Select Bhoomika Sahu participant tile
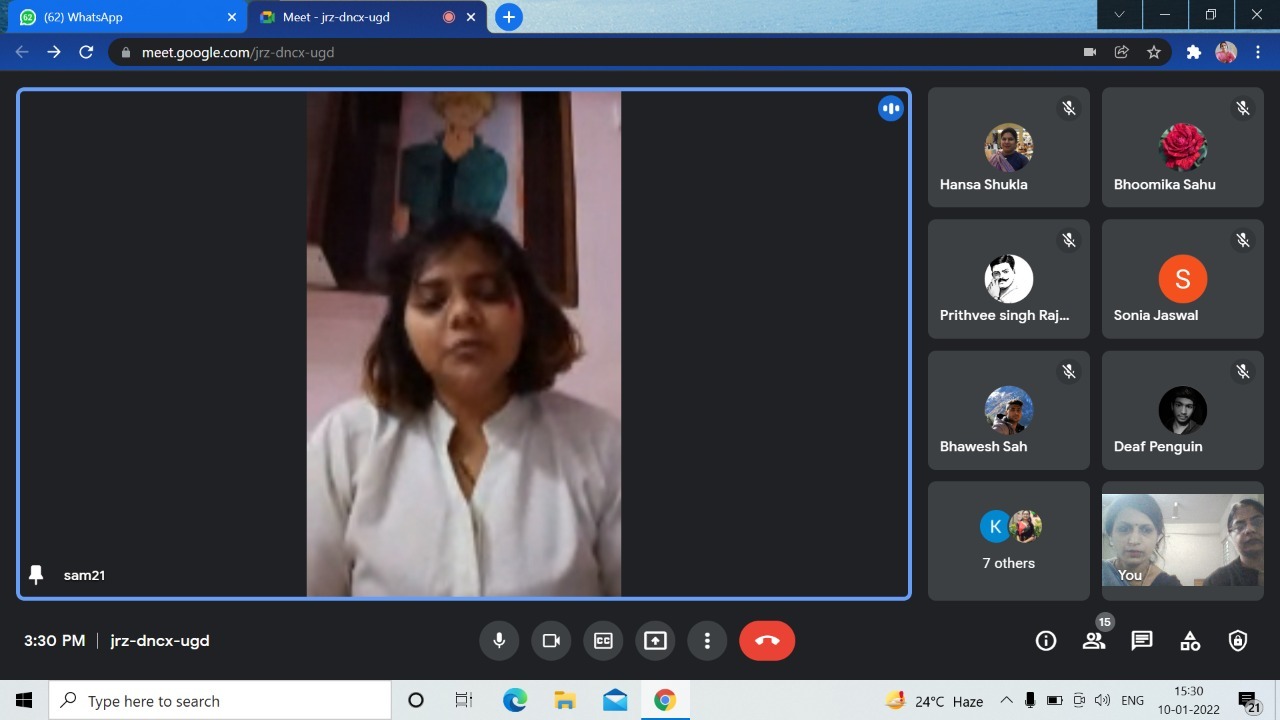 (x=1183, y=147)
